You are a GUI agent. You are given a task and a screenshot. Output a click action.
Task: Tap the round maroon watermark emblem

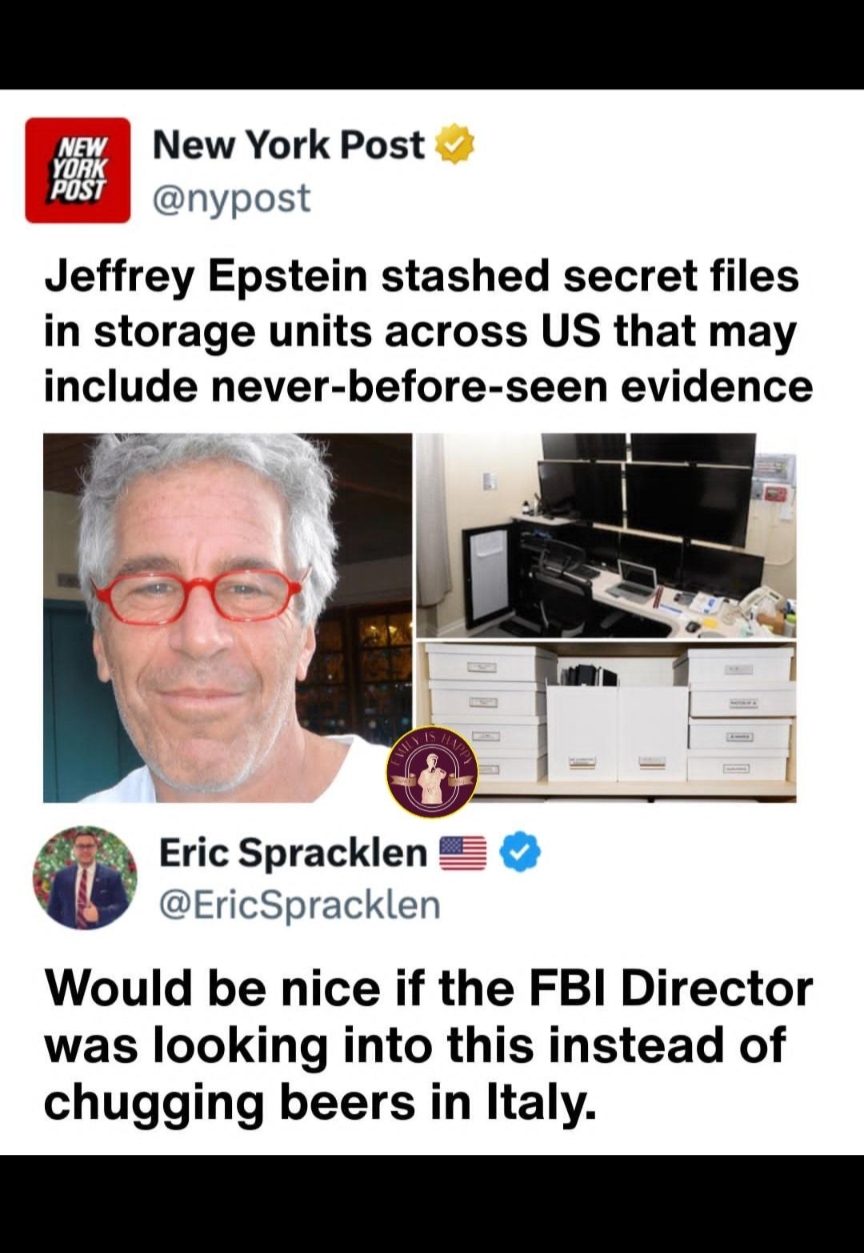point(432,772)
